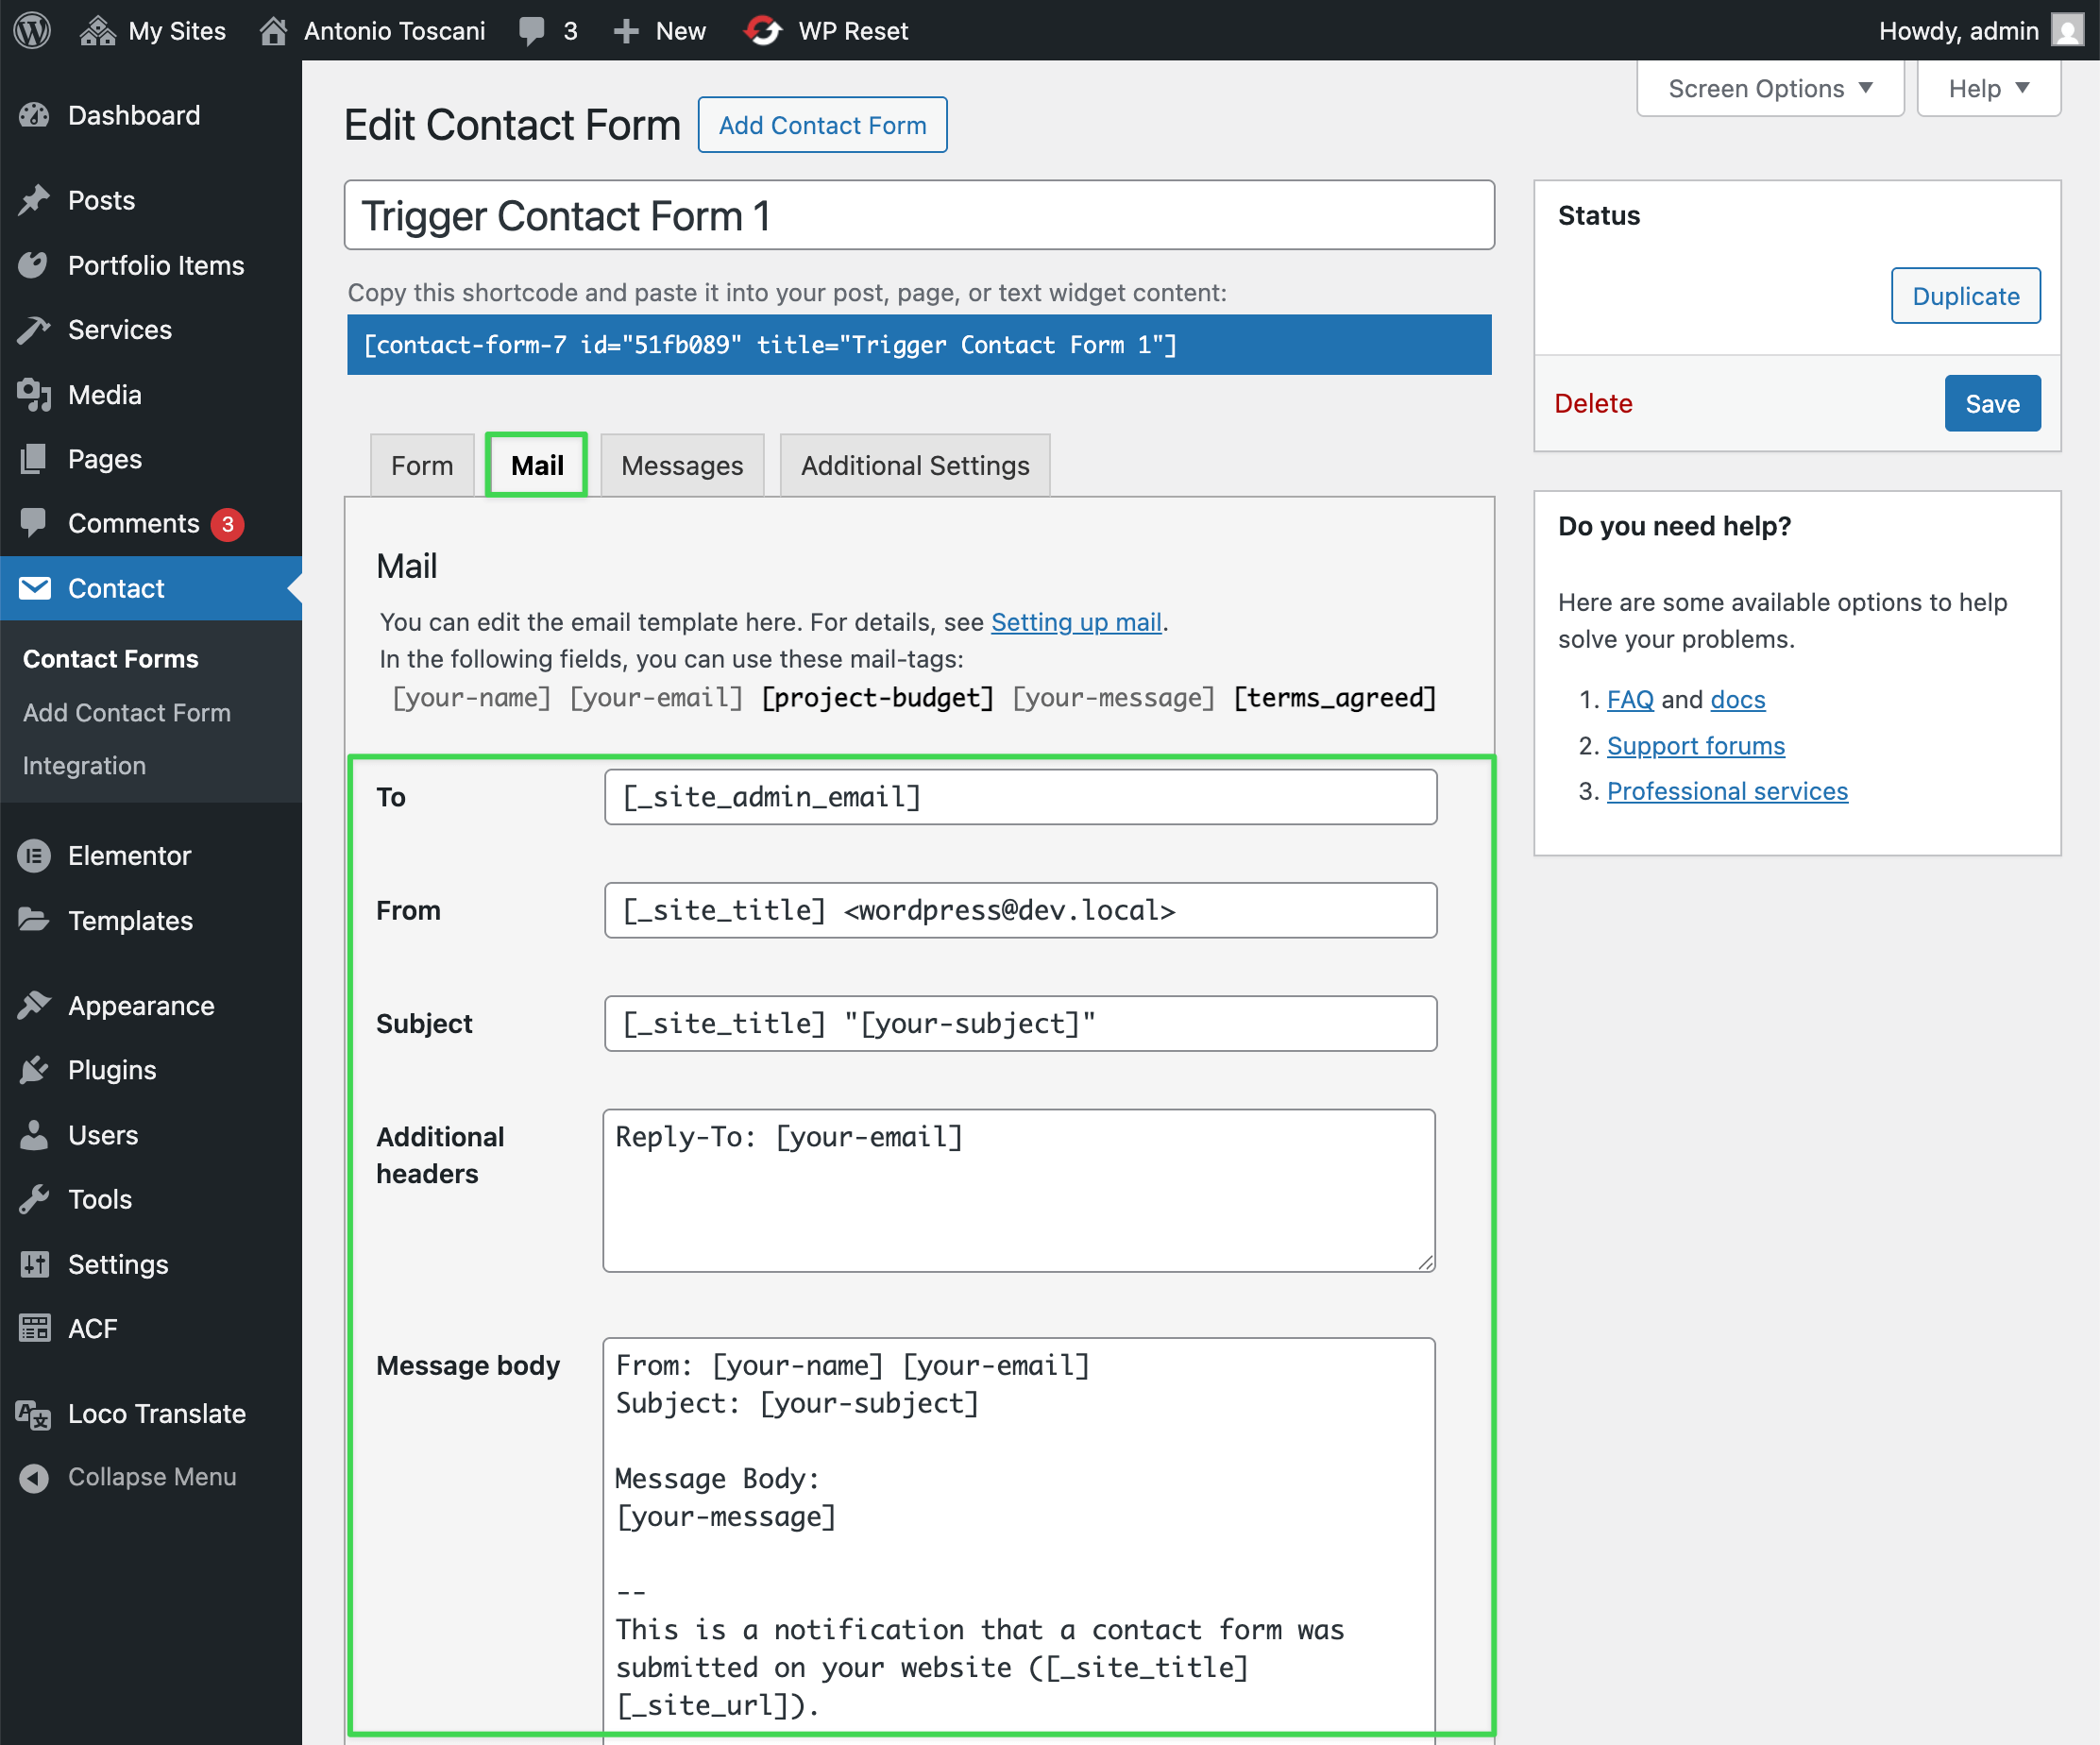Screen dimensions: 2100x1745
Task: Click the Duplicate button
Action: [1965, 296]
